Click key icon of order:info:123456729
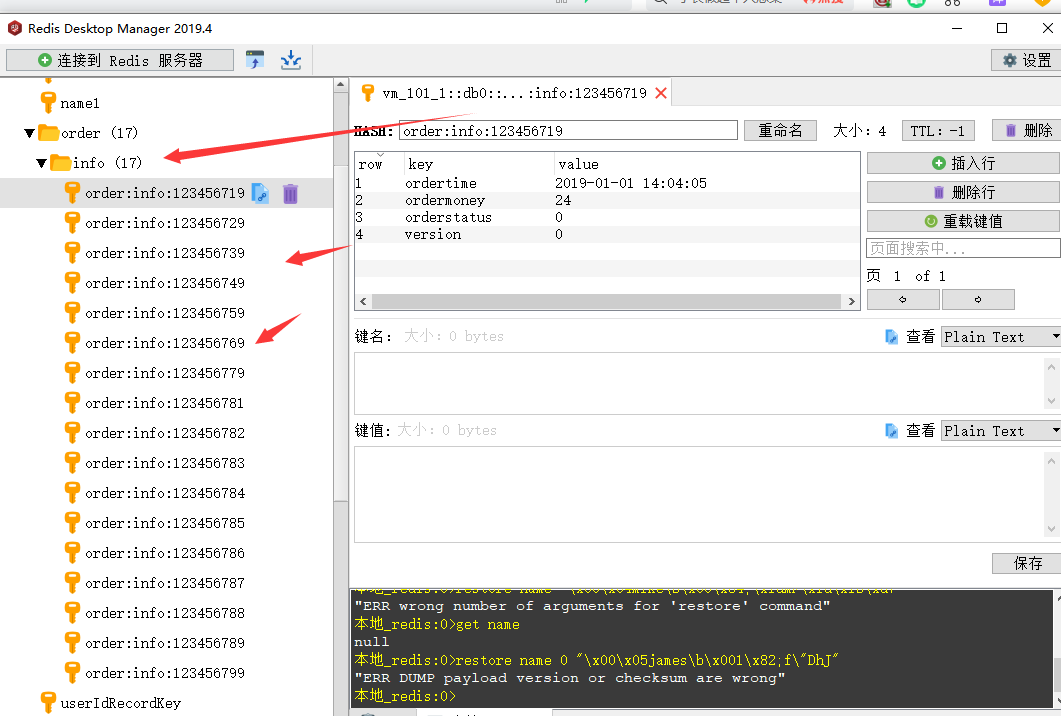 [x=72, y=223]
